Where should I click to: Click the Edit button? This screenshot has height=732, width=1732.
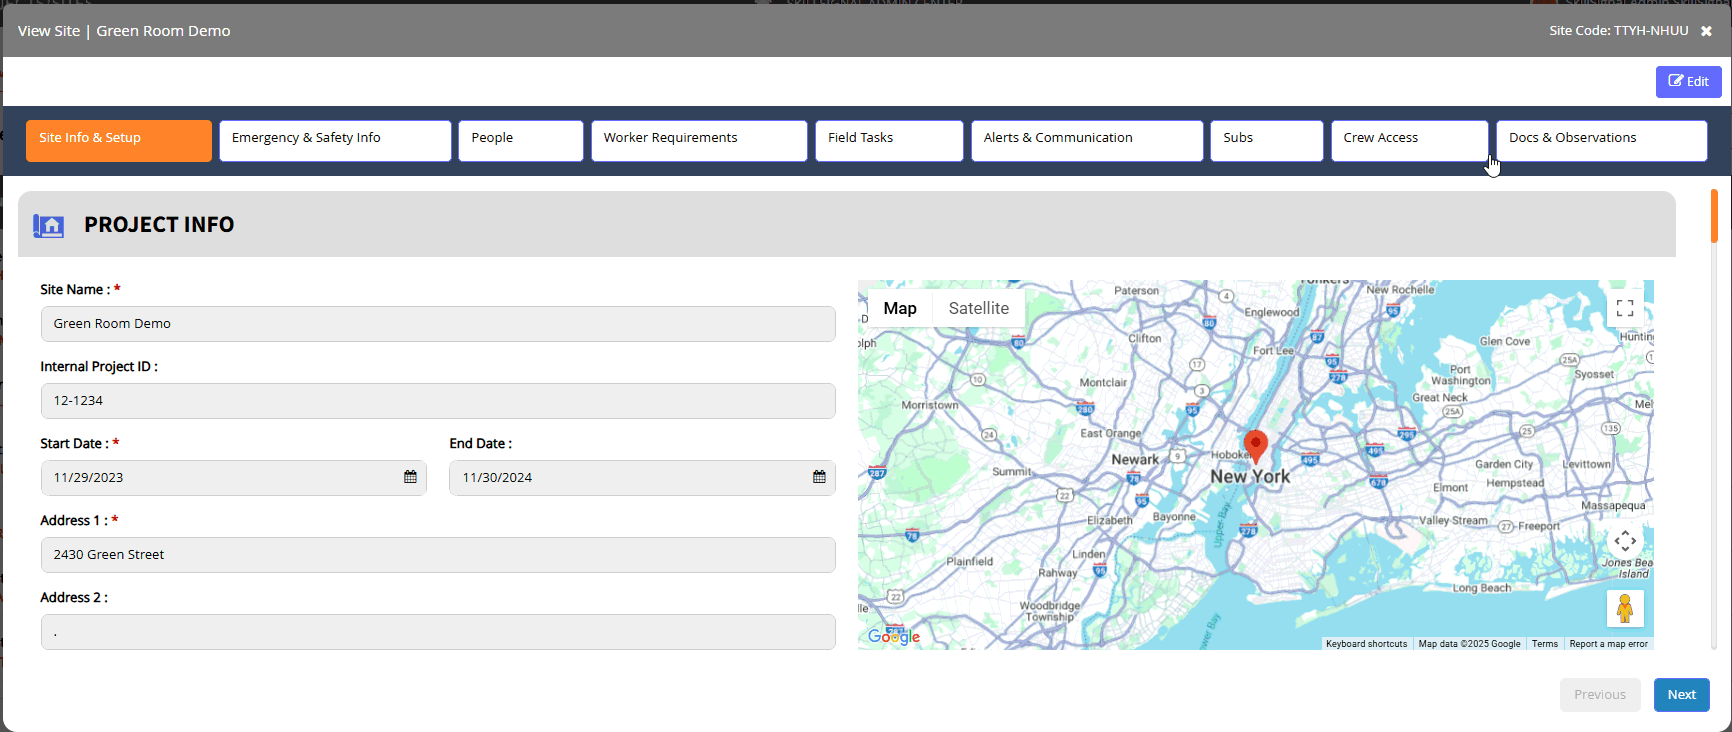pos(1688,82)
